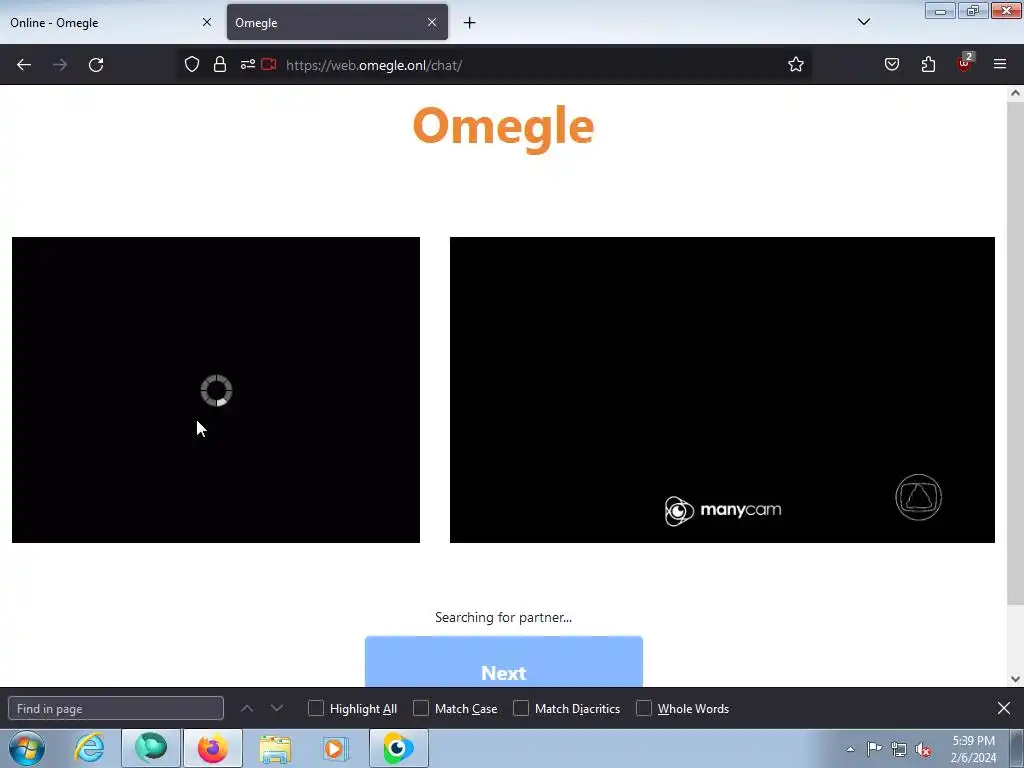Screen dimensions: 1024x768
Task: Close the active Omegle tab
Action: 432,22
